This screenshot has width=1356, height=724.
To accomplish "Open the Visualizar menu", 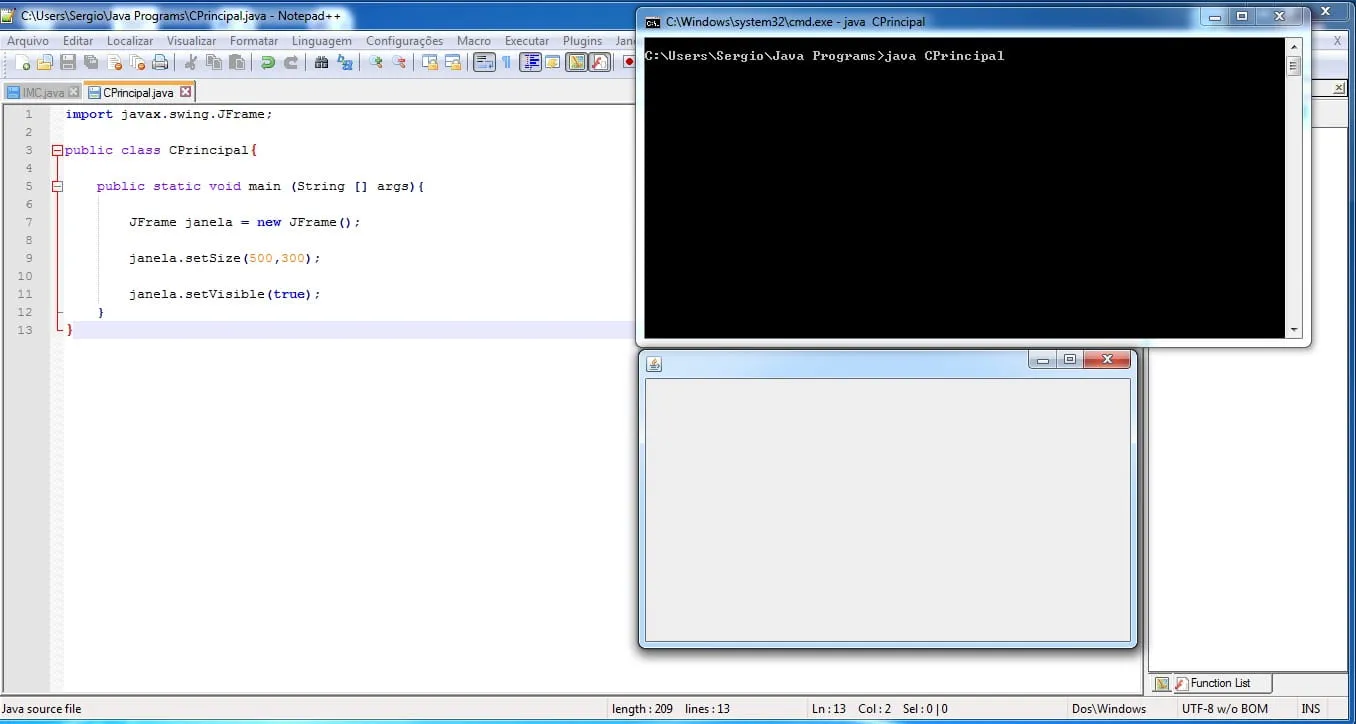I will coord(191,41).
